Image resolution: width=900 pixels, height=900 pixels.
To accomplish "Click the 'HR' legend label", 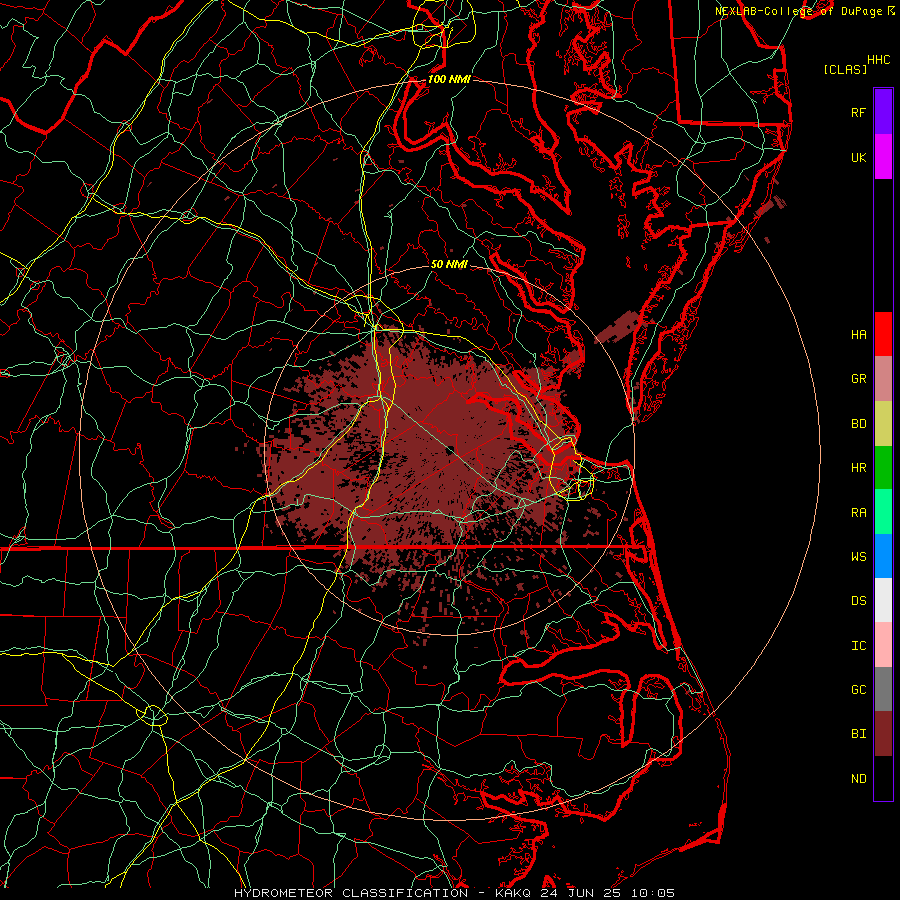I will click(x=858, y=468).
